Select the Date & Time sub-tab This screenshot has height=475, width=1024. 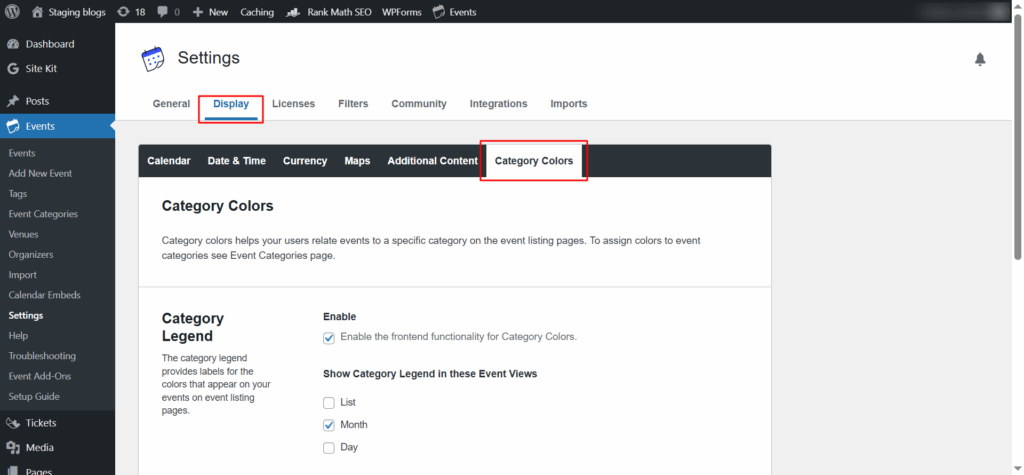point(236,161)
